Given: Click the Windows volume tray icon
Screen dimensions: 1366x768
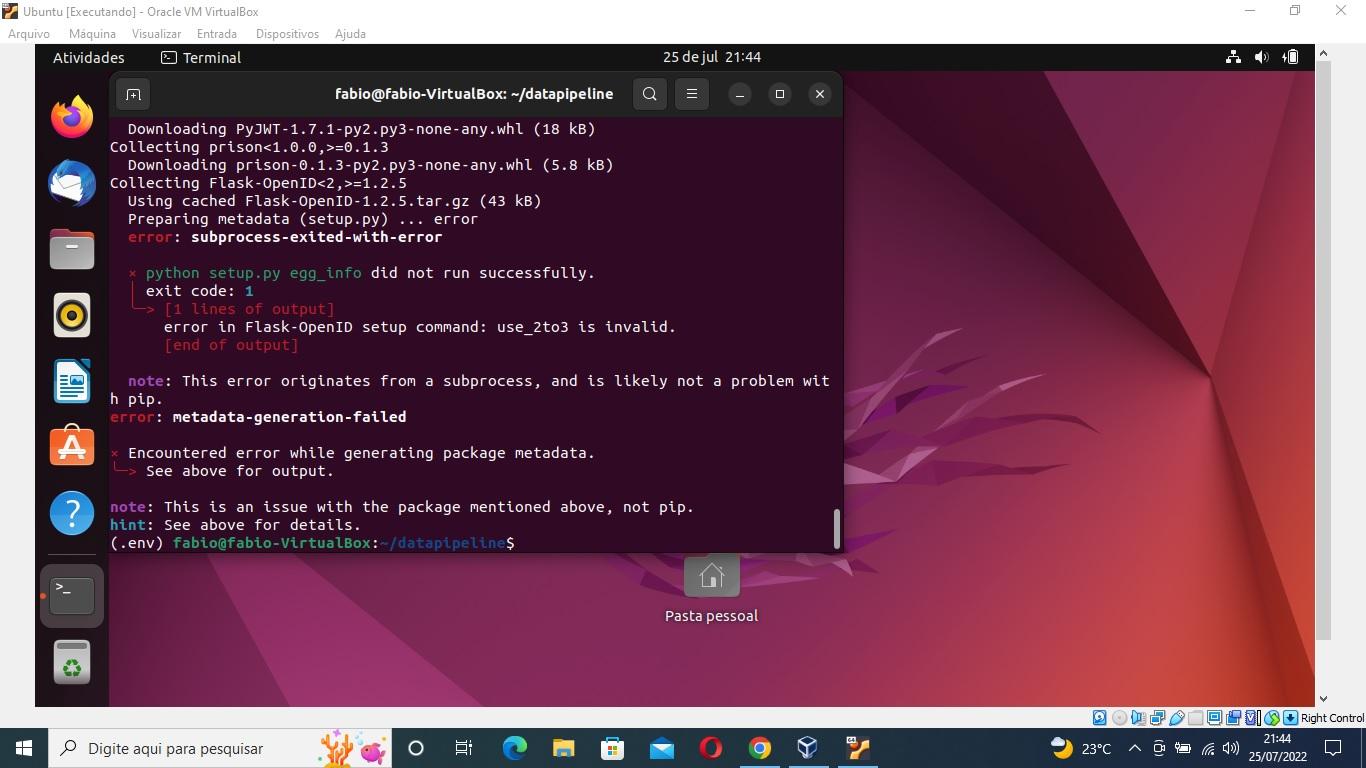Looking at the screenshot, I should click(x=1231, y=748).
